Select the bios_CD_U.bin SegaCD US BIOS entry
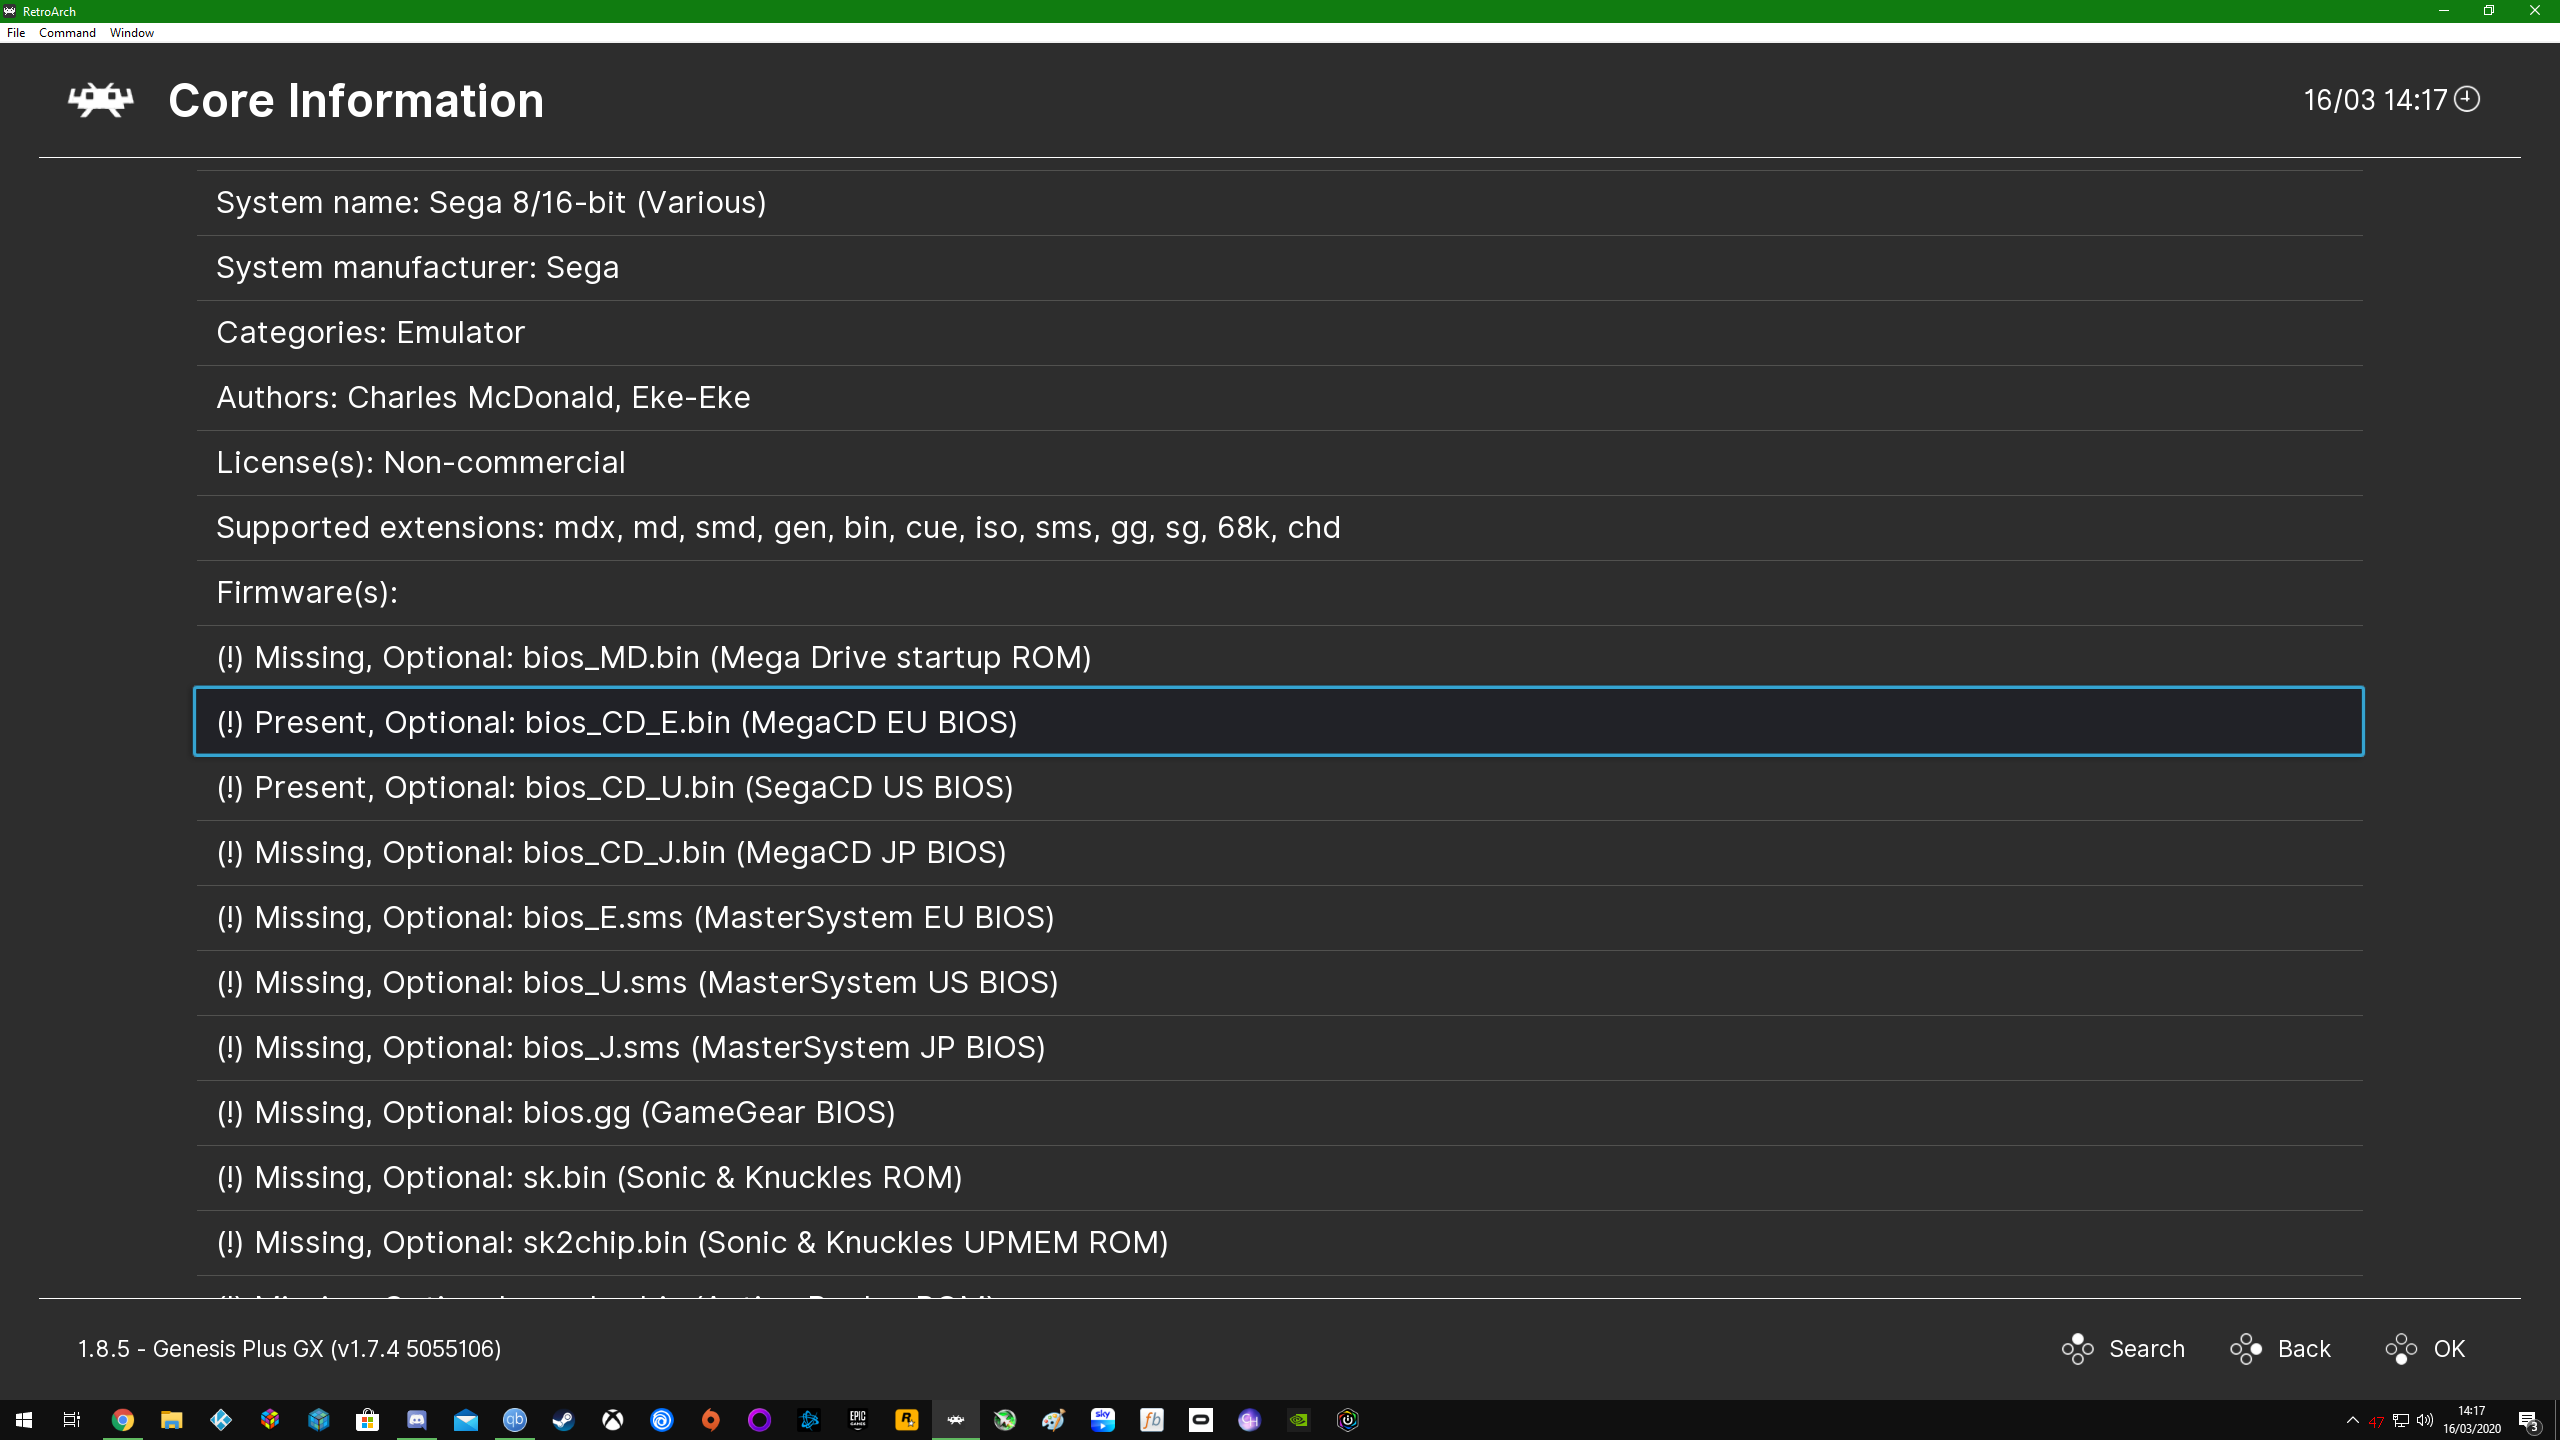Viewport: 2560px width, 1440px height. tap(1279, 788)
